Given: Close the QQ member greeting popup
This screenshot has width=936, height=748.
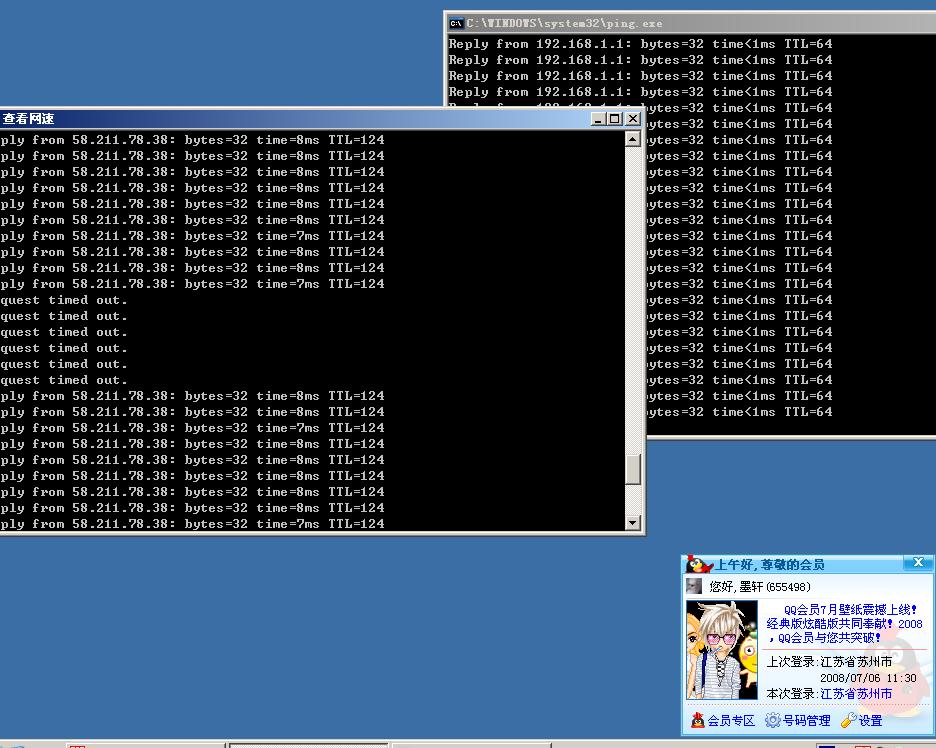Looking at the screenshot, I should tap(918, 562).
